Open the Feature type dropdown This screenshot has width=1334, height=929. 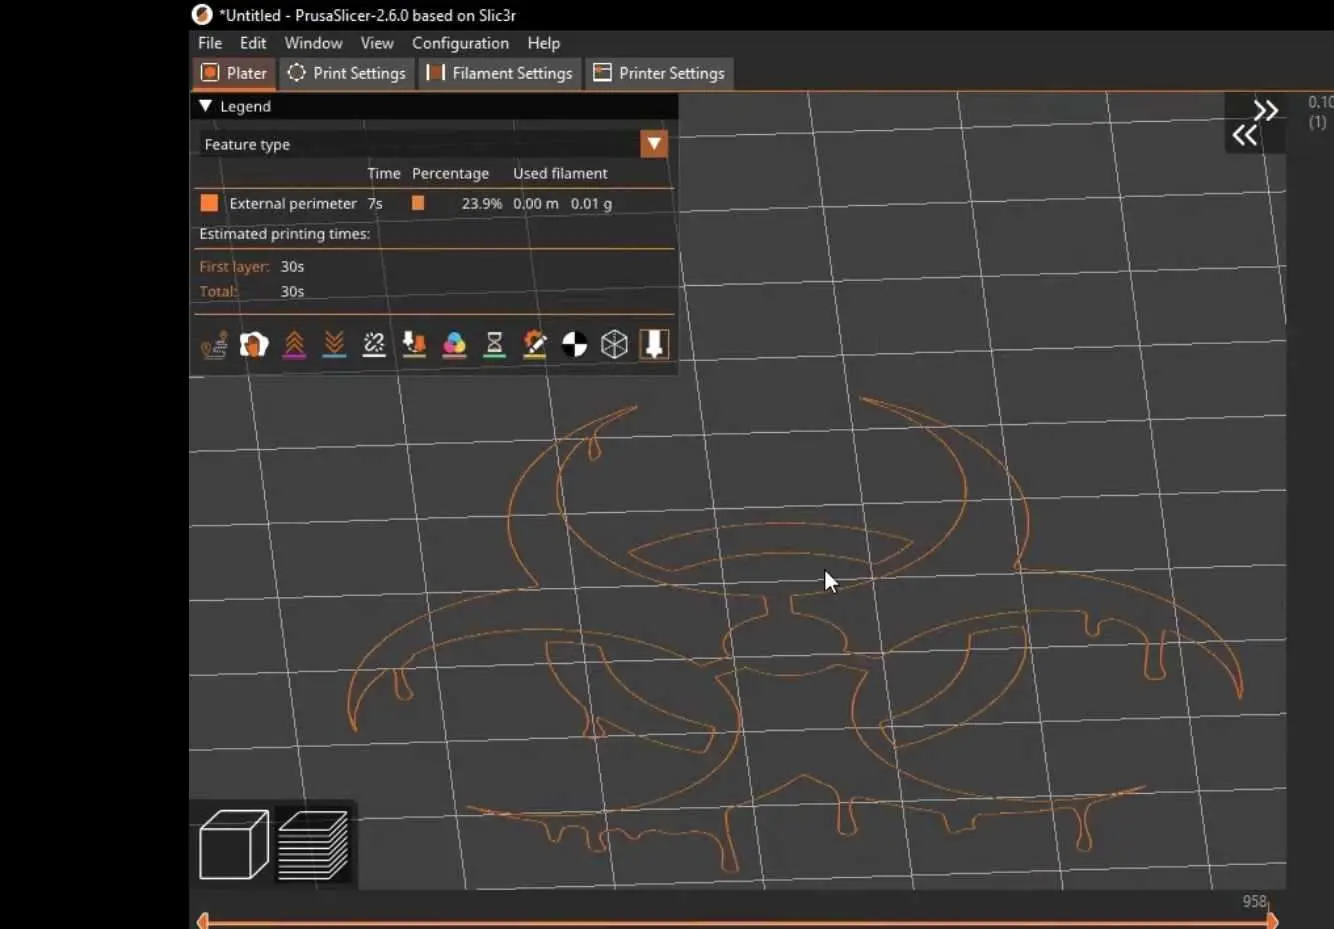pyautogui.click(x=654, y=144)
